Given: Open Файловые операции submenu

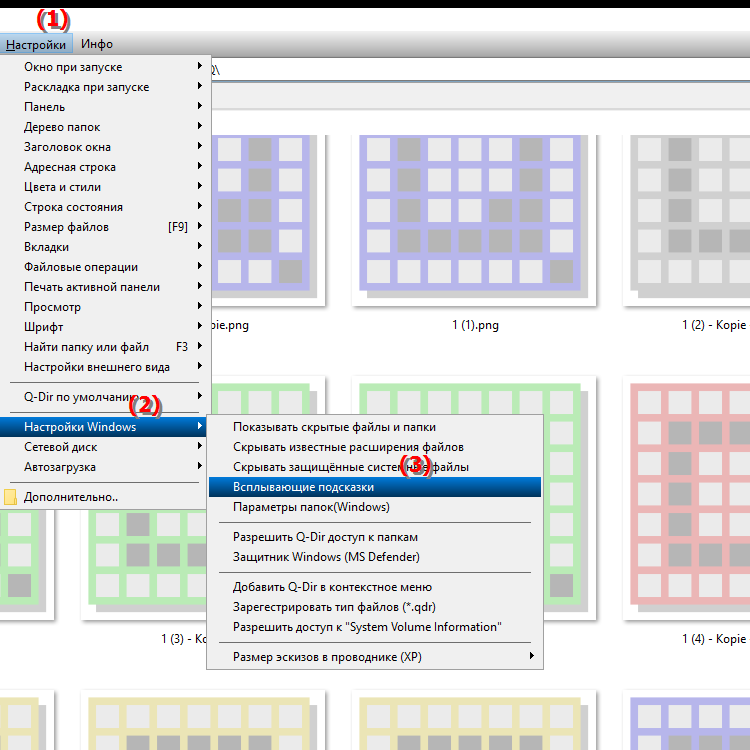Looking at the screenshot, I should pos(105,267).
